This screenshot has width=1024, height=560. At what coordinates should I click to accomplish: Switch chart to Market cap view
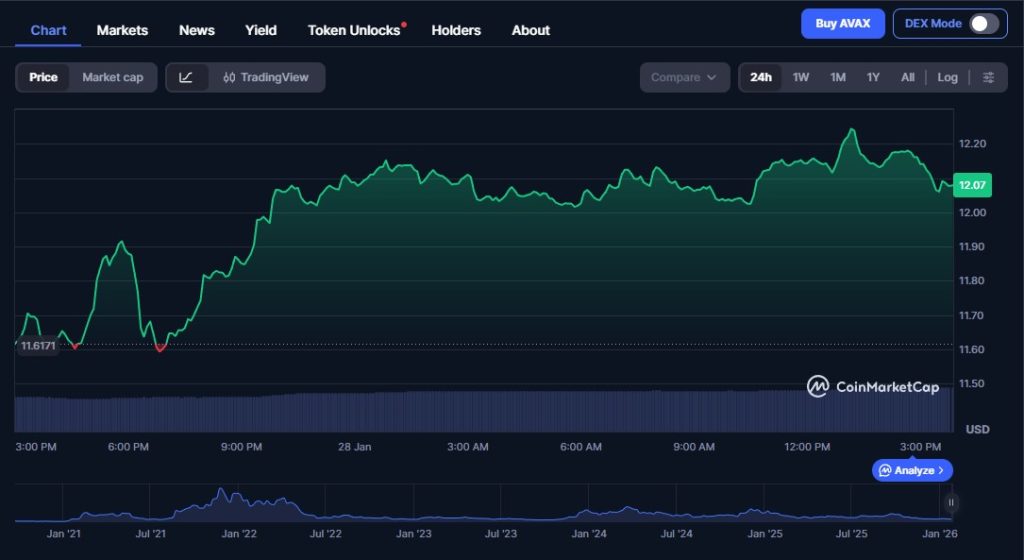[x=112, y=77]
